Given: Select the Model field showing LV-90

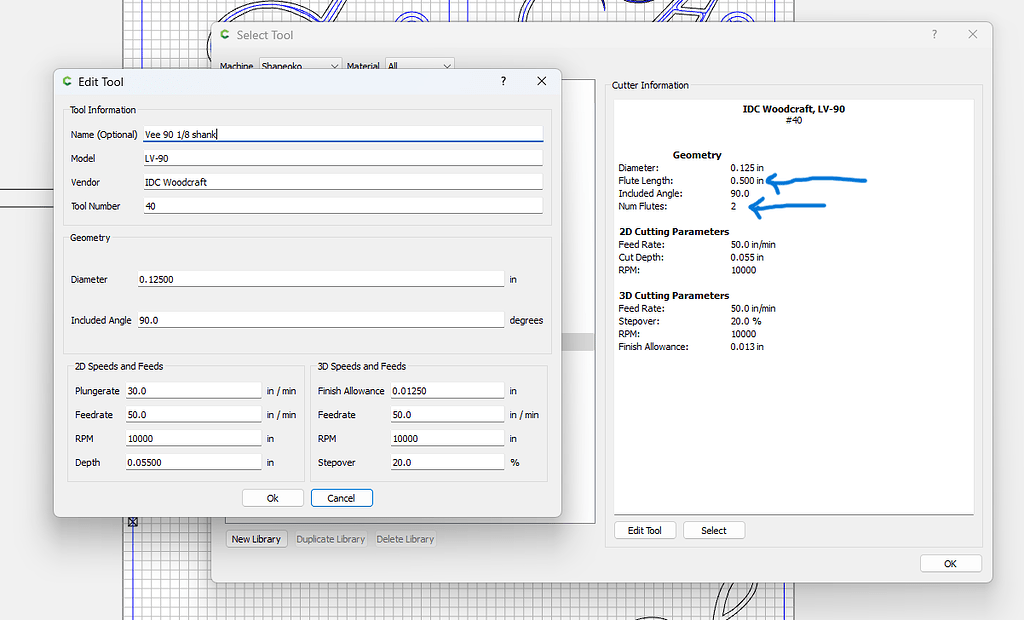Looking at the screenshot, I should point(342,157).
